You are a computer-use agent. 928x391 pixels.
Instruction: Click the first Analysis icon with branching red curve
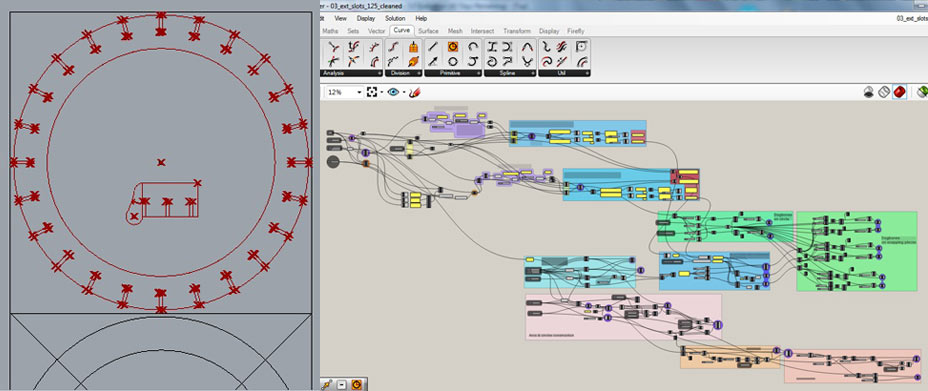[334, 47]
